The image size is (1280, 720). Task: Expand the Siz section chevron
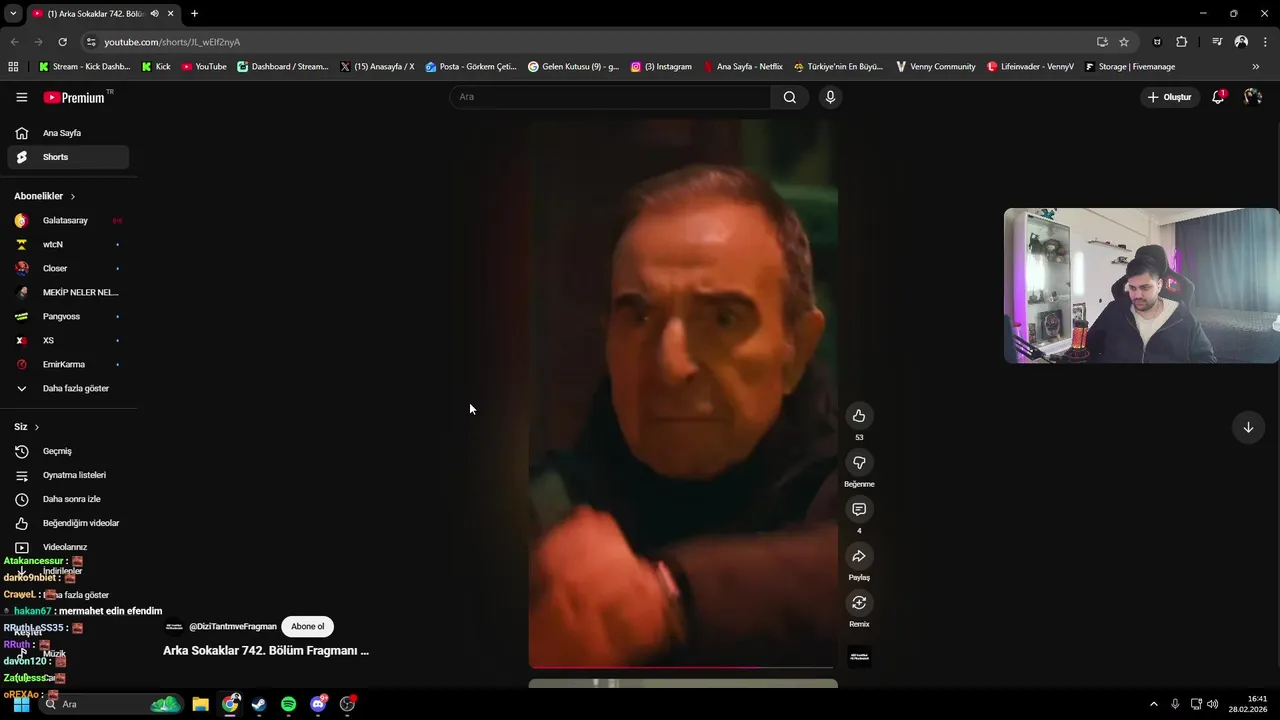tap(37, 427)
